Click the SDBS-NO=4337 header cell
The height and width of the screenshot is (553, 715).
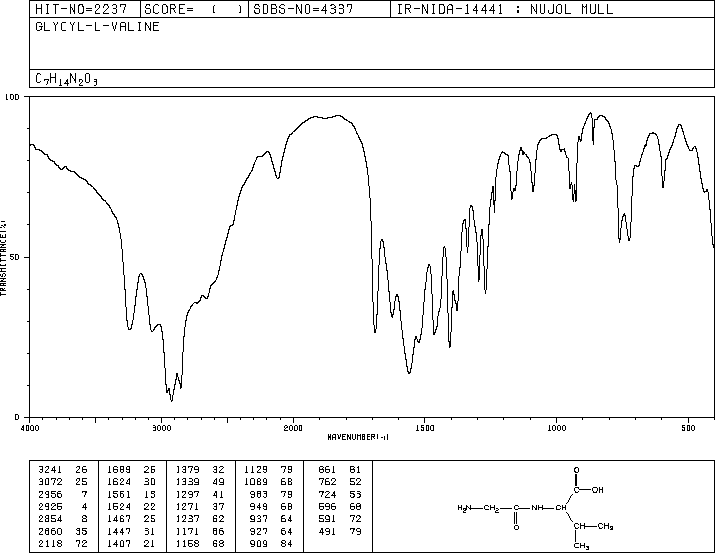coord(303,9)
